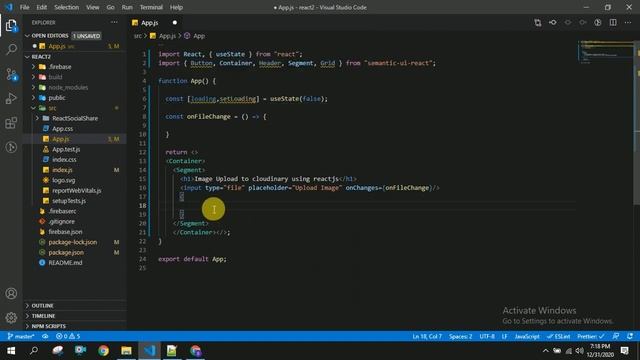Open the Terminal menu

point(151,7)
